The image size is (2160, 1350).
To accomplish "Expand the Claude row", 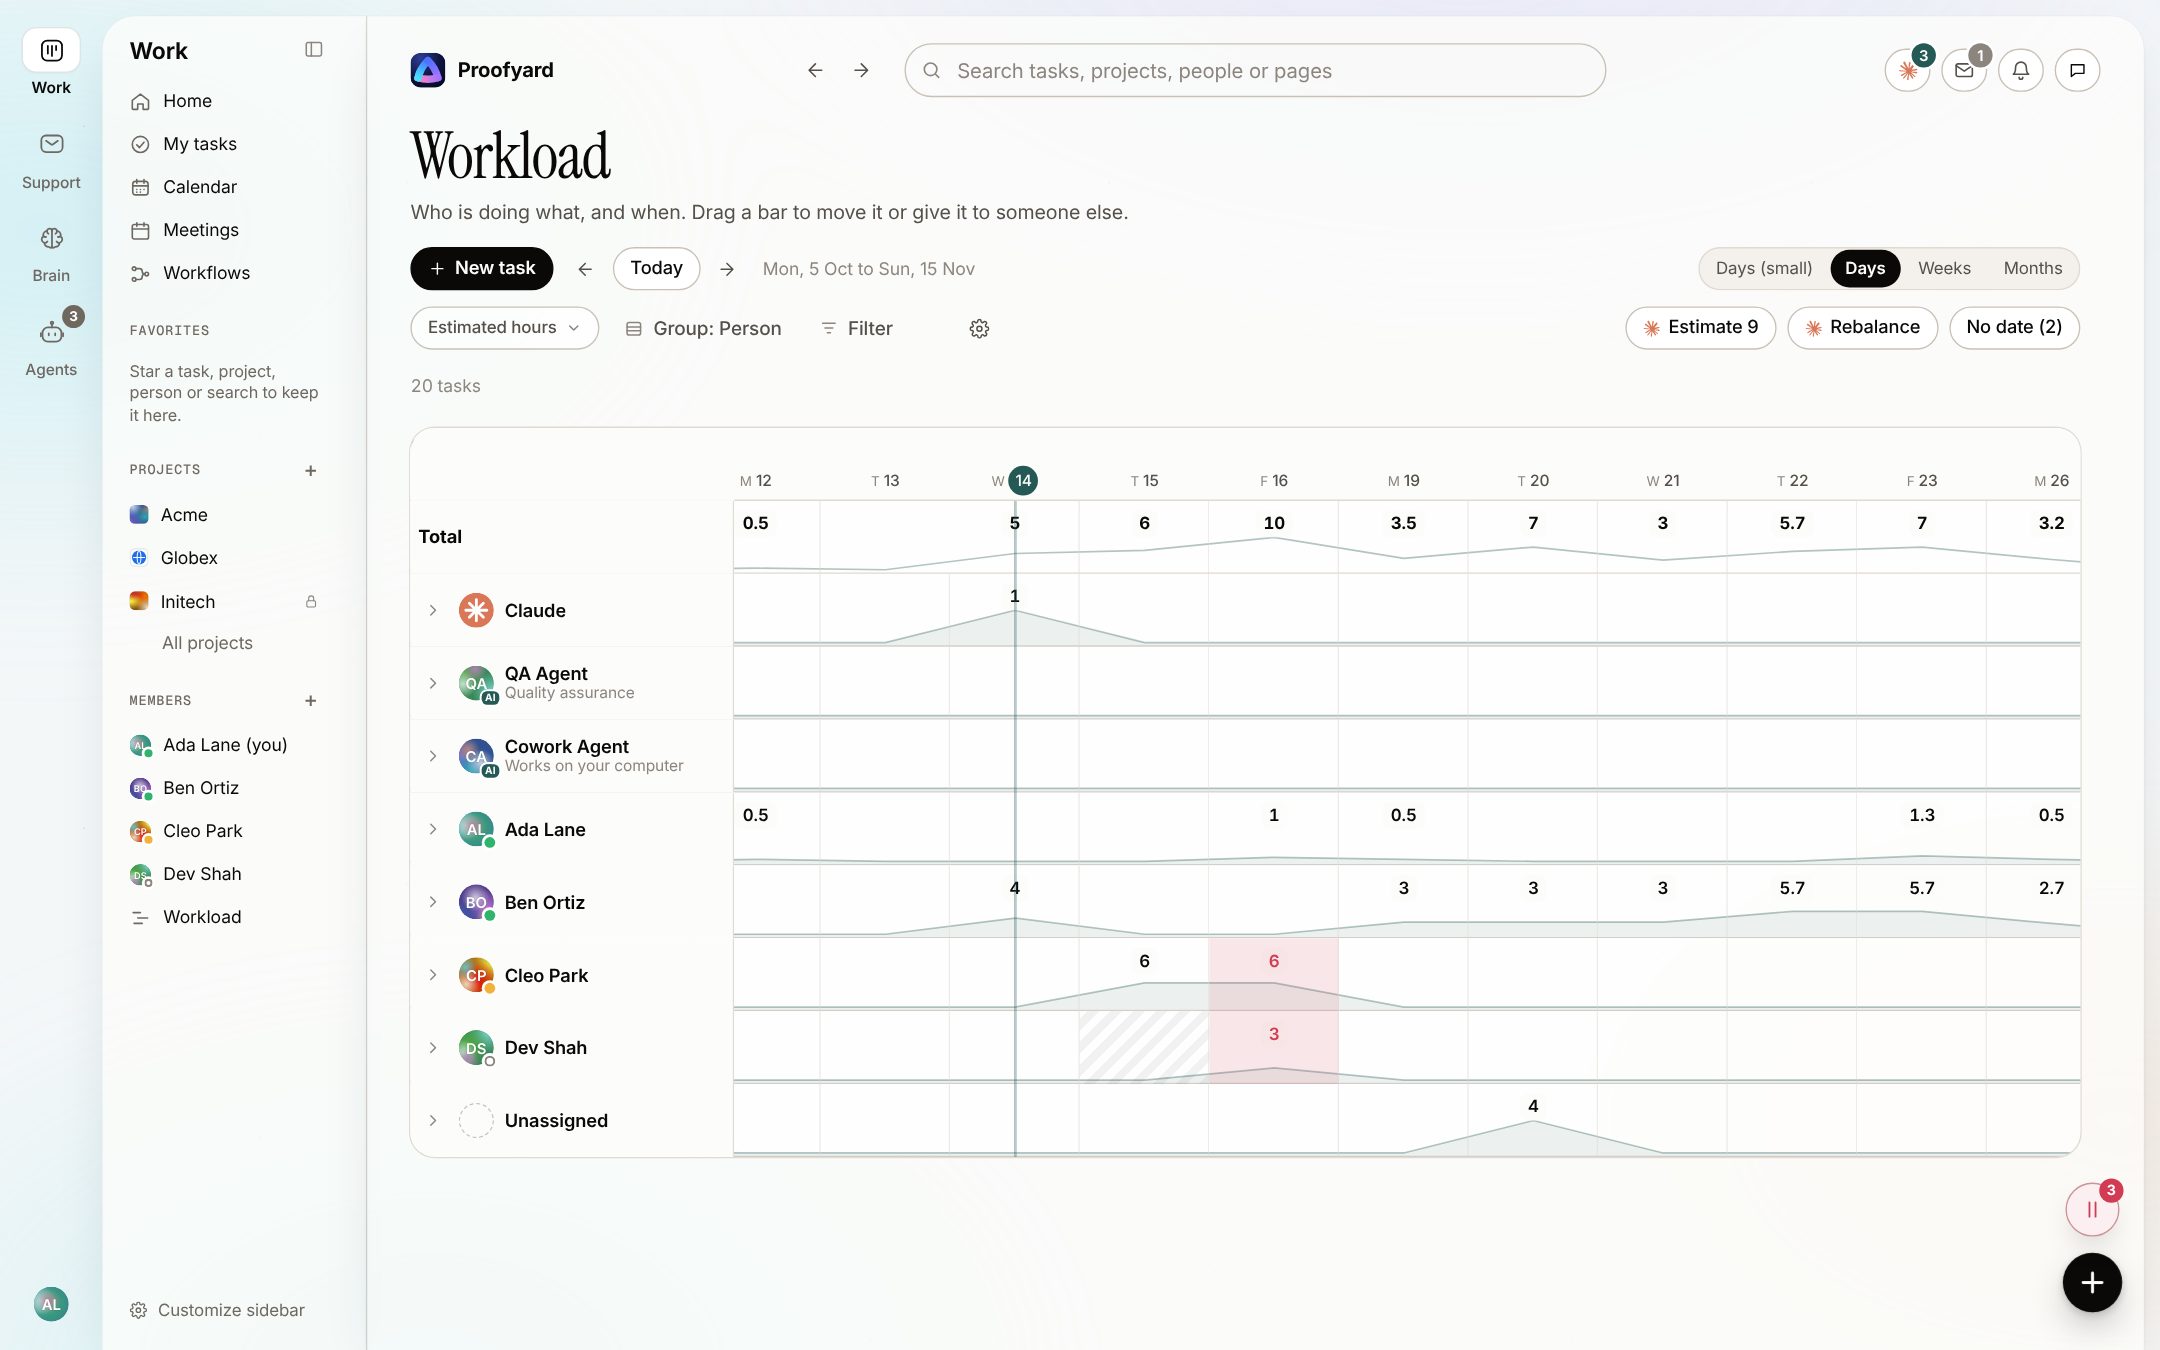I will pyautogui.click(x=433, y=610).
